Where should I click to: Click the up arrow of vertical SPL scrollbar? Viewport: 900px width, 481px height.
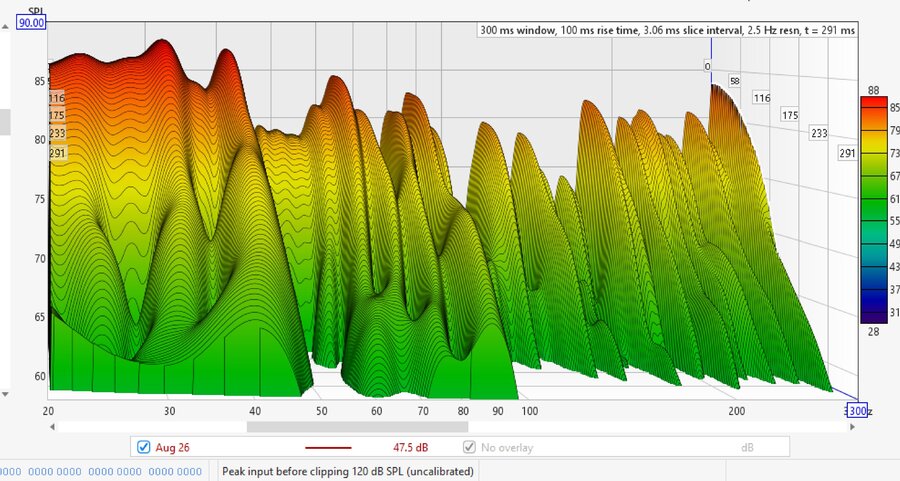tap(5, 26)
